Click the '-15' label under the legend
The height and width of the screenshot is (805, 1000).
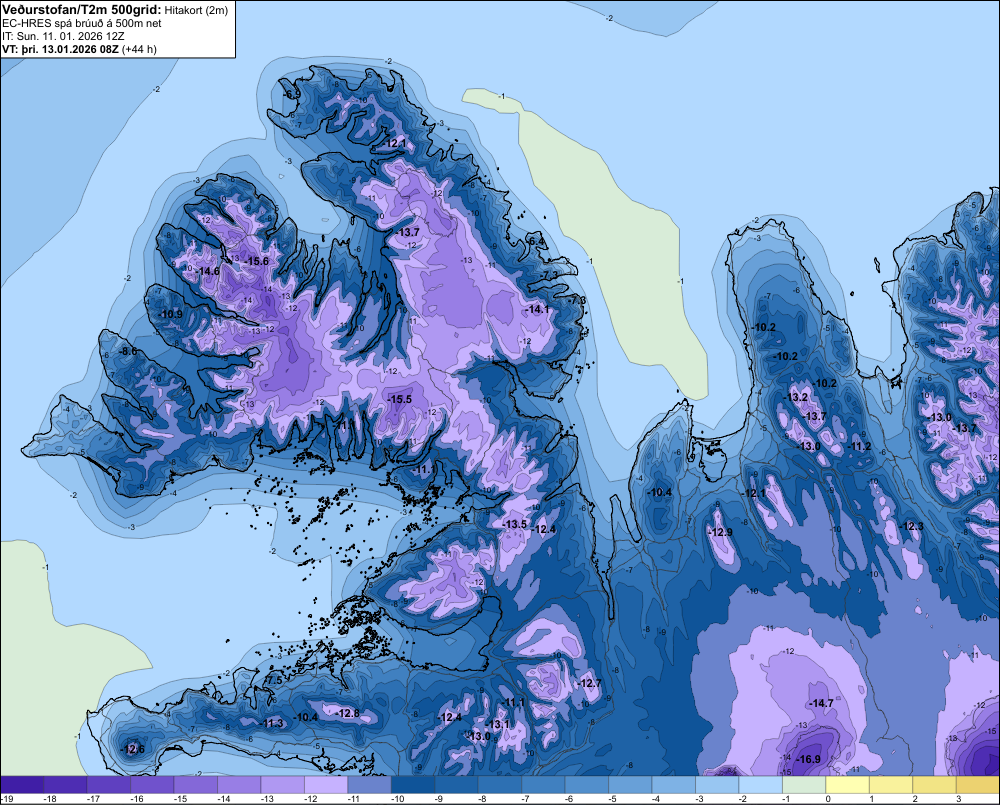[x=180, y=799]
